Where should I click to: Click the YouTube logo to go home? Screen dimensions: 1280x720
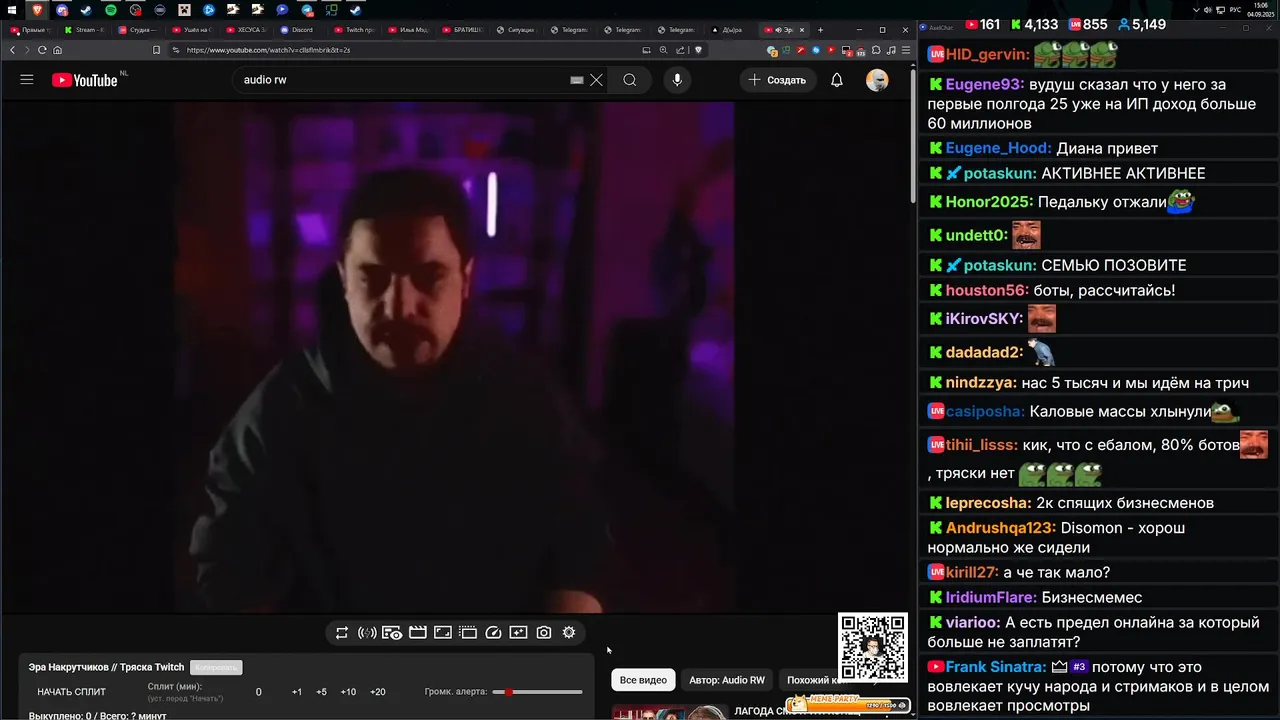click(x=85, y=80)
